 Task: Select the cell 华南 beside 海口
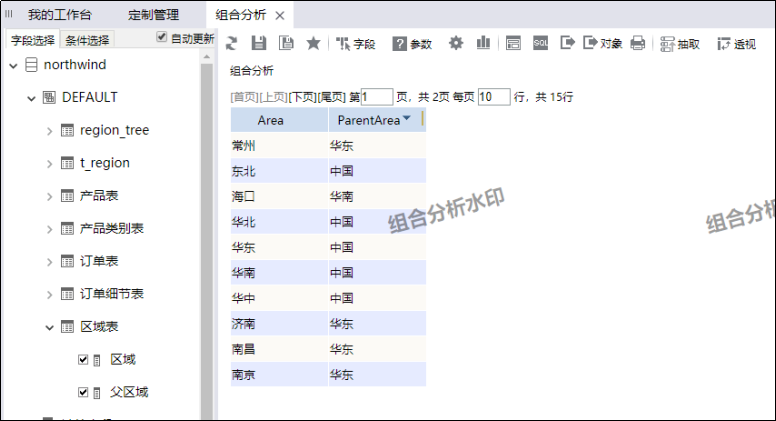[377, 196]
